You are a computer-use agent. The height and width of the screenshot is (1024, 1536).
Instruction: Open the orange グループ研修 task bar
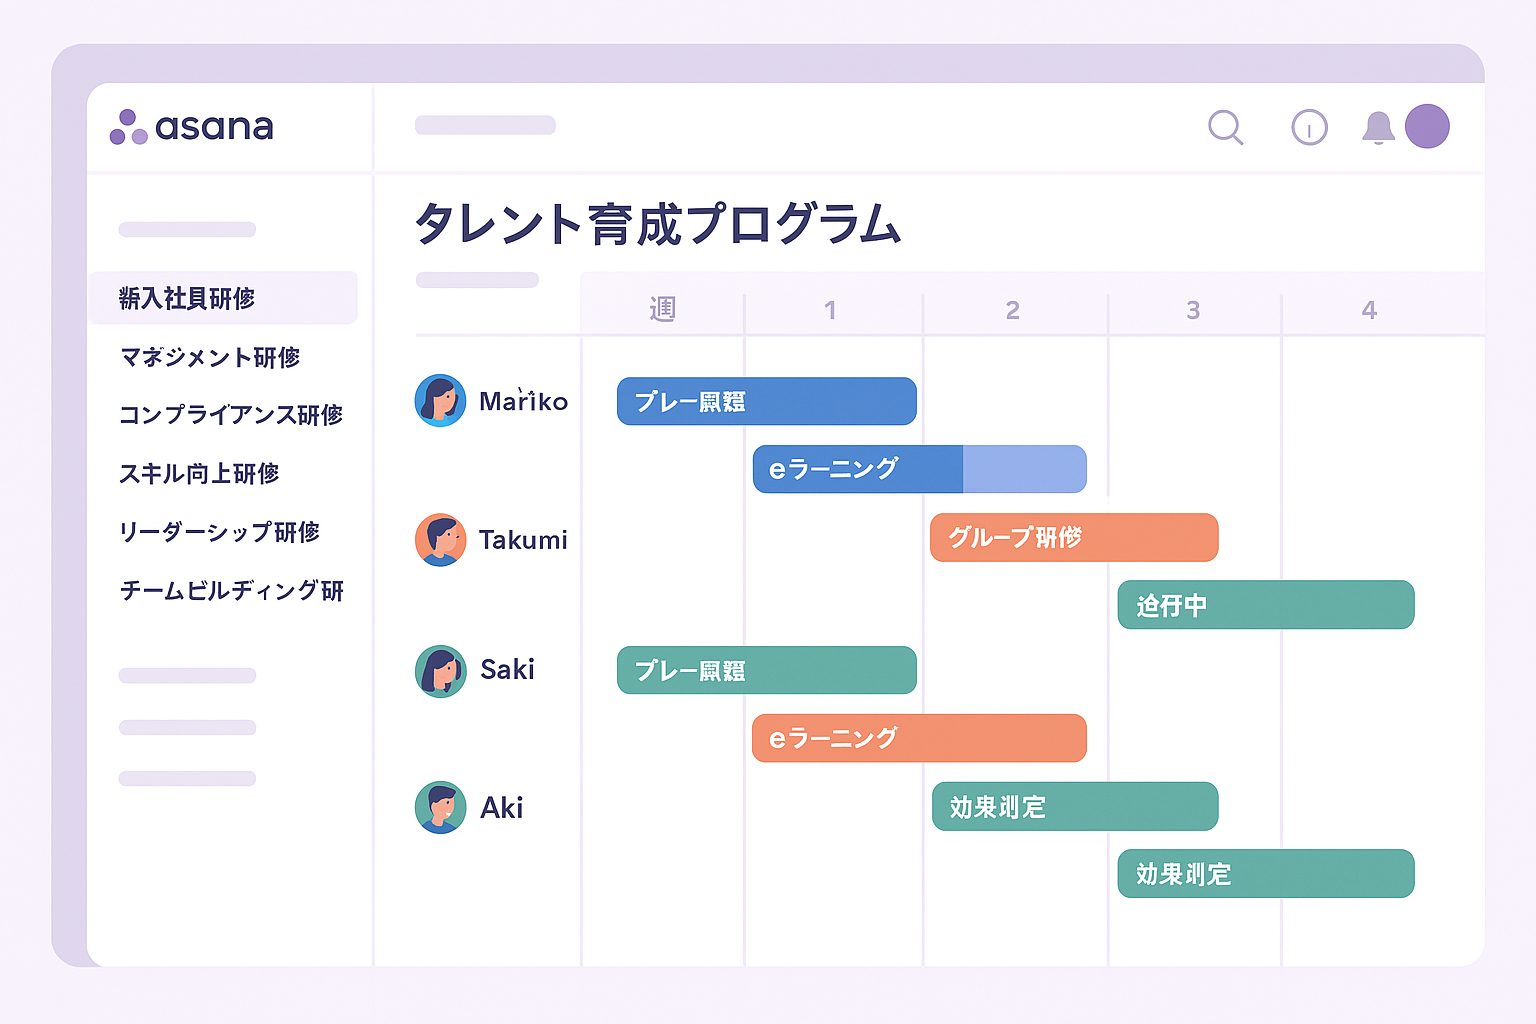point(1073,538)
